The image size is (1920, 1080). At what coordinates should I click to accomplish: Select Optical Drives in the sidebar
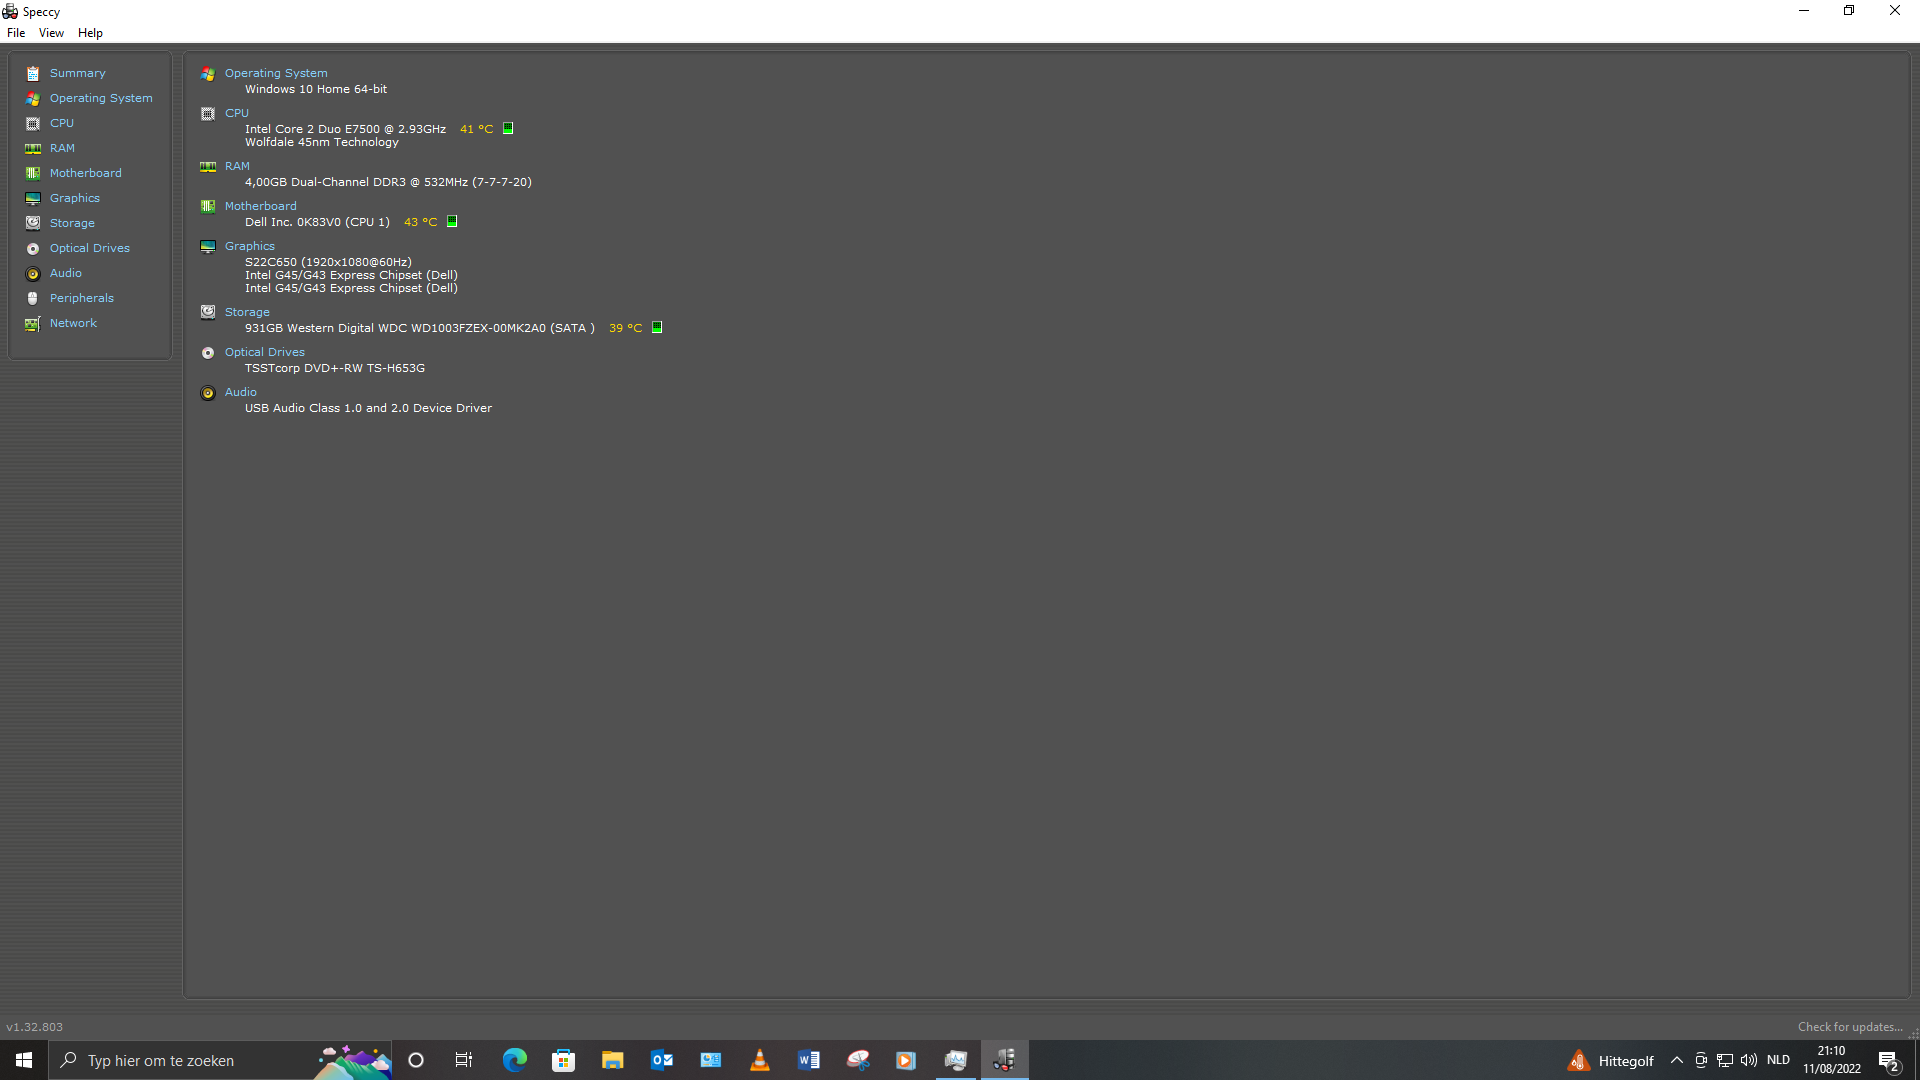90,248
